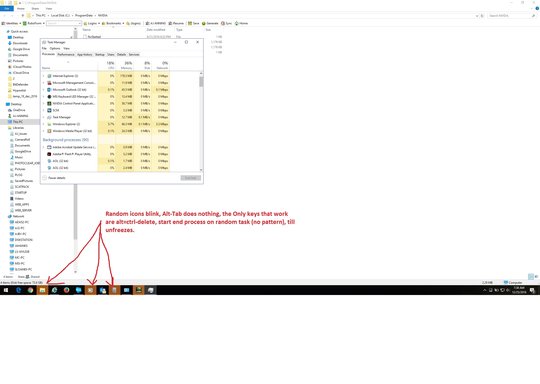Expand the Adobe Acrobat Update Service row
This screenshot has width=540, height=384.
pos(44,147)
